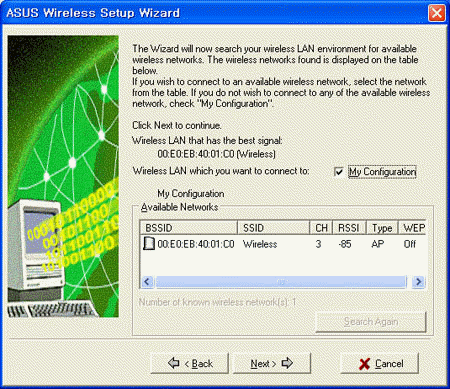Click 'Number of known wireless network(s): 1' text
Image resolution: width=450 pixels, height=389 pixels.
[217, 302]
